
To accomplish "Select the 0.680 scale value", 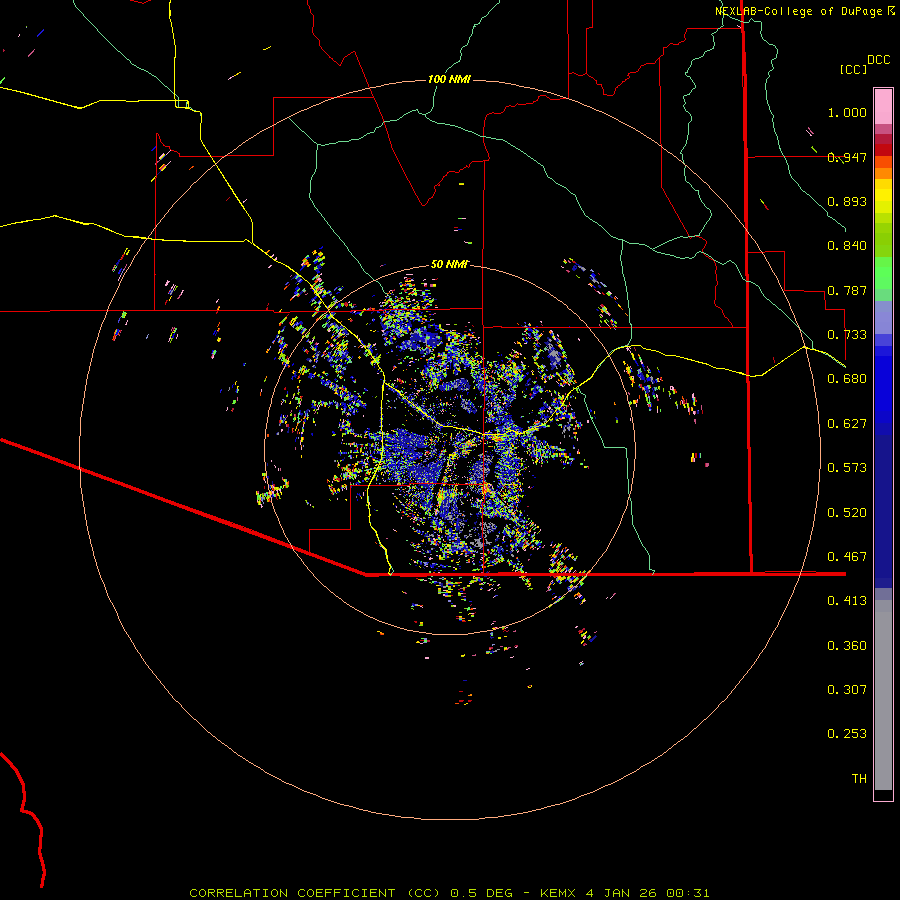I will [x=847, y=379].
